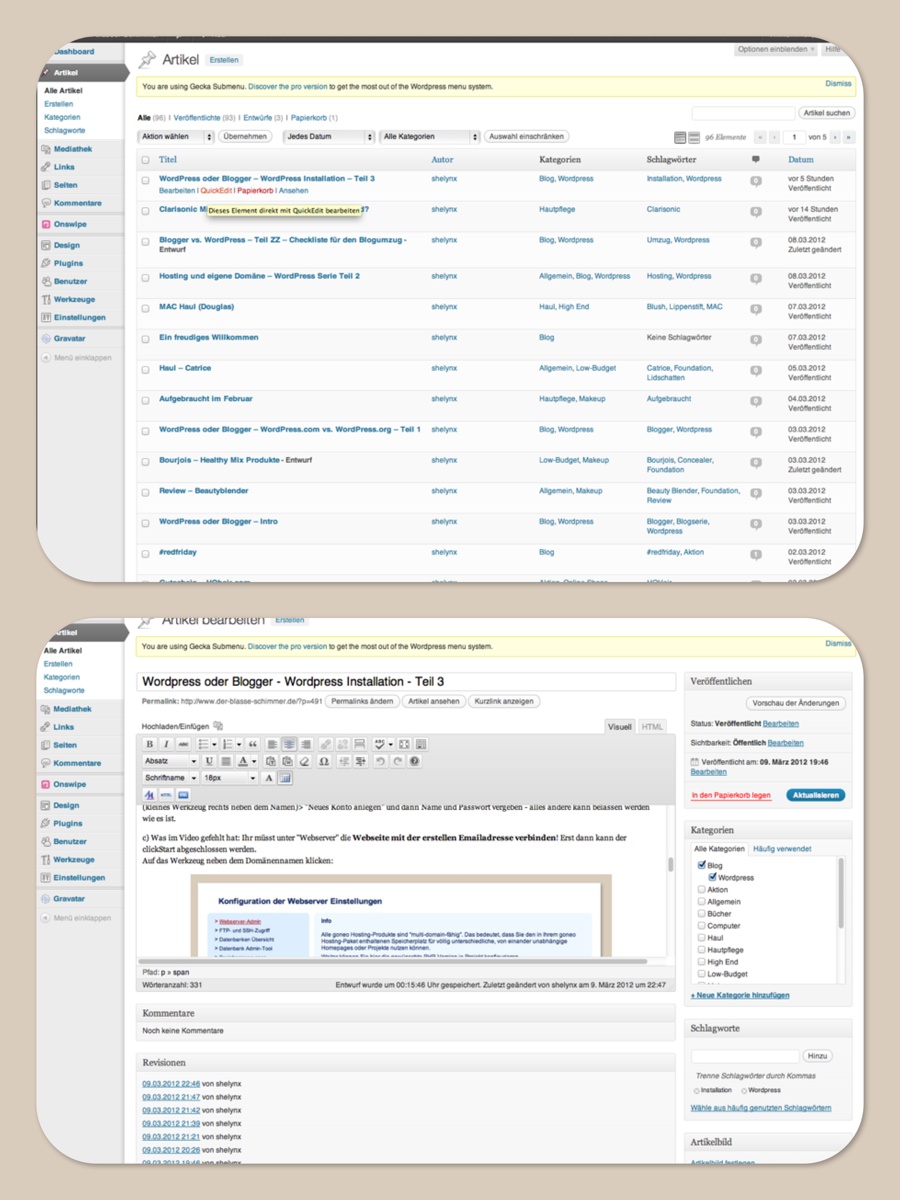Open the revision from 09.03.2012 21:47
Image resolution: width=900 pixels, height=1200 pixels.
click(171, 1097)
